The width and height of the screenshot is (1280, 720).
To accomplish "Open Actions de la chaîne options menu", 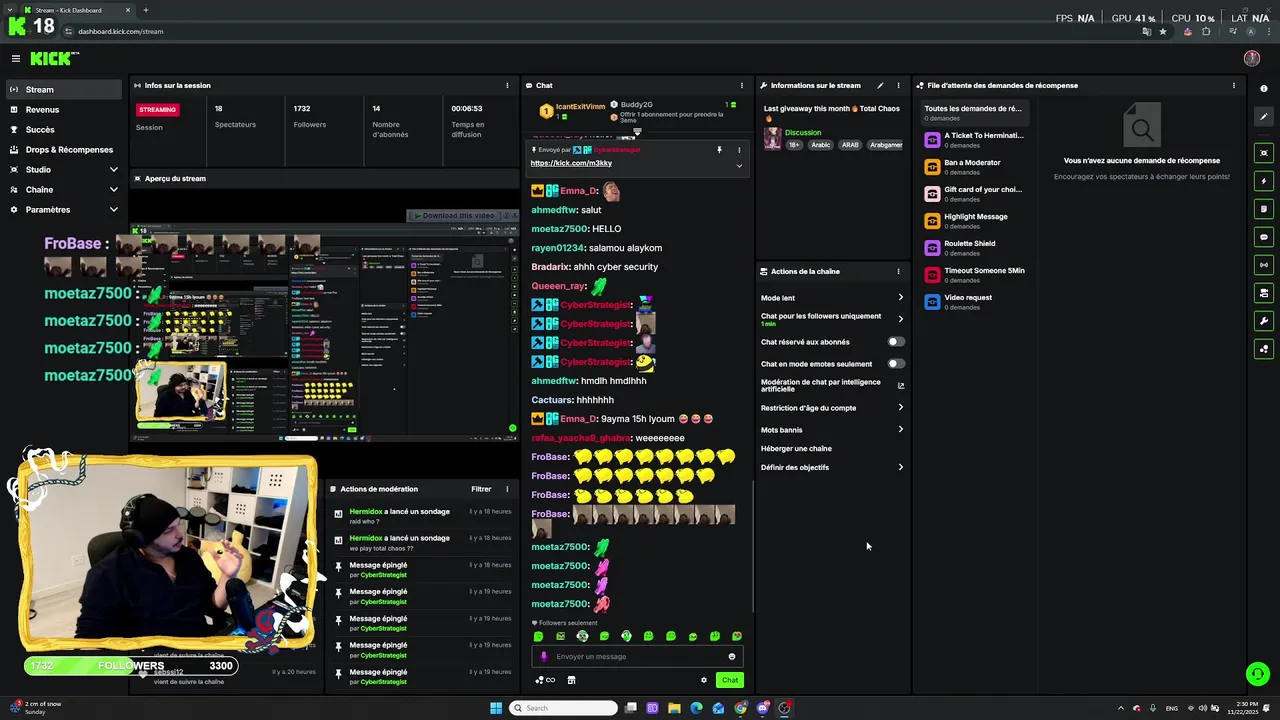I will click(898, 271).
